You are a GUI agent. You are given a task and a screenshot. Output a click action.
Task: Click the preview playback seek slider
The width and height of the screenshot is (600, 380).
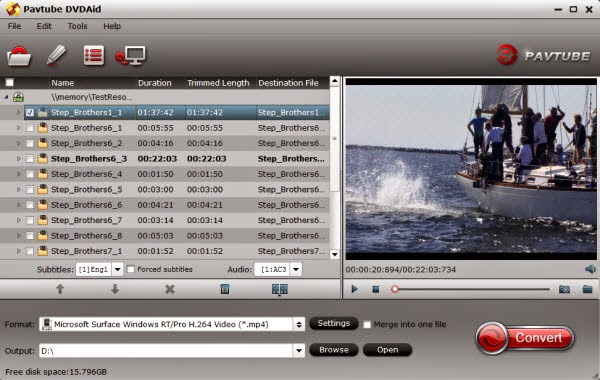point(470,289)
